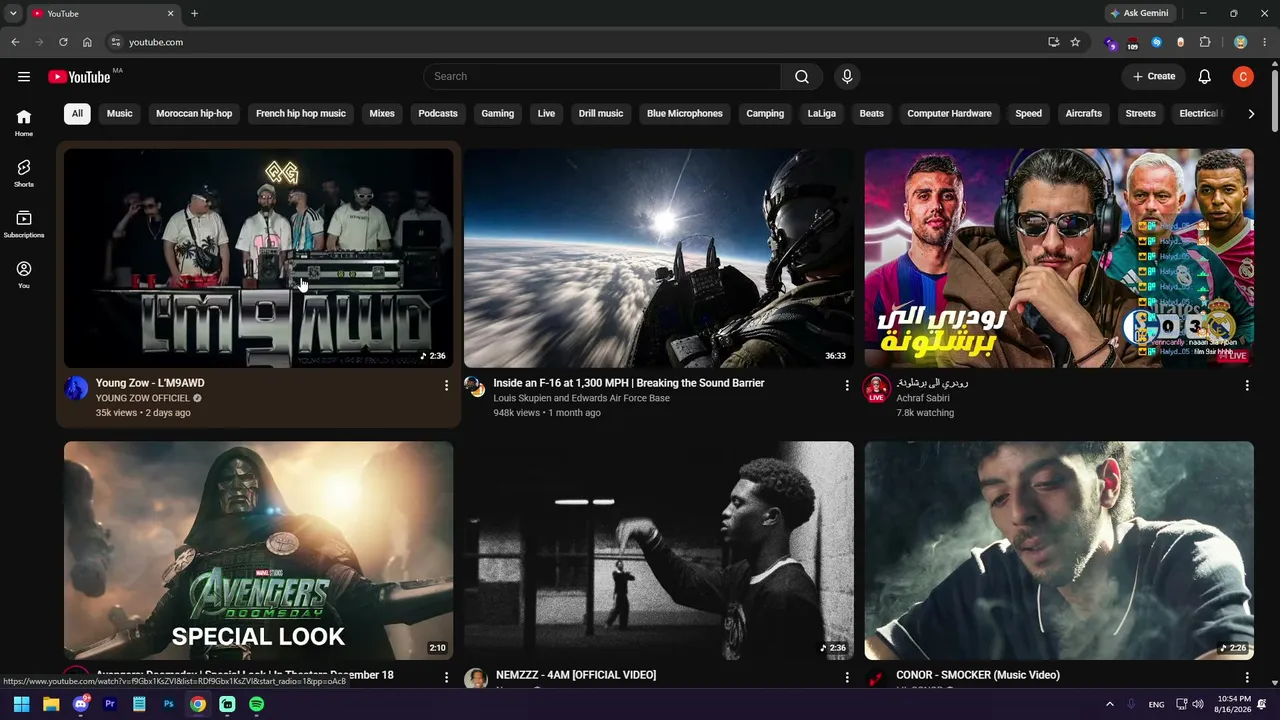Open Avengers Doomsday Special Look thumbnail
This screenshot has width=1280, height=720.
[258, 551]
